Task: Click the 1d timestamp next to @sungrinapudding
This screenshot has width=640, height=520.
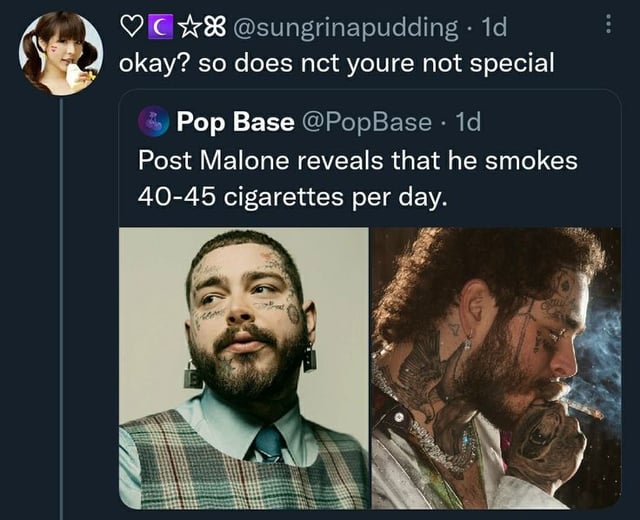Action: click(491, 29)
